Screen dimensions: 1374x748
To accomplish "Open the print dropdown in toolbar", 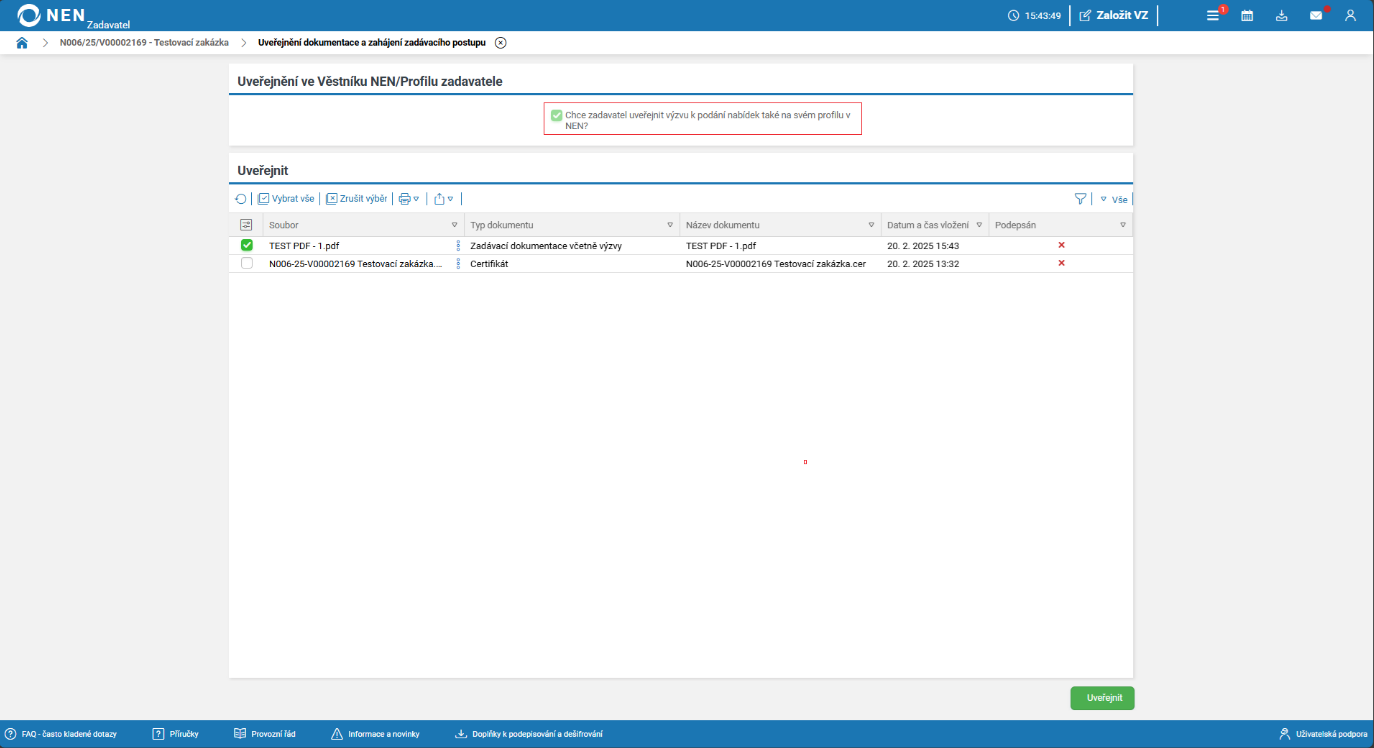I will tap(408, 199).
